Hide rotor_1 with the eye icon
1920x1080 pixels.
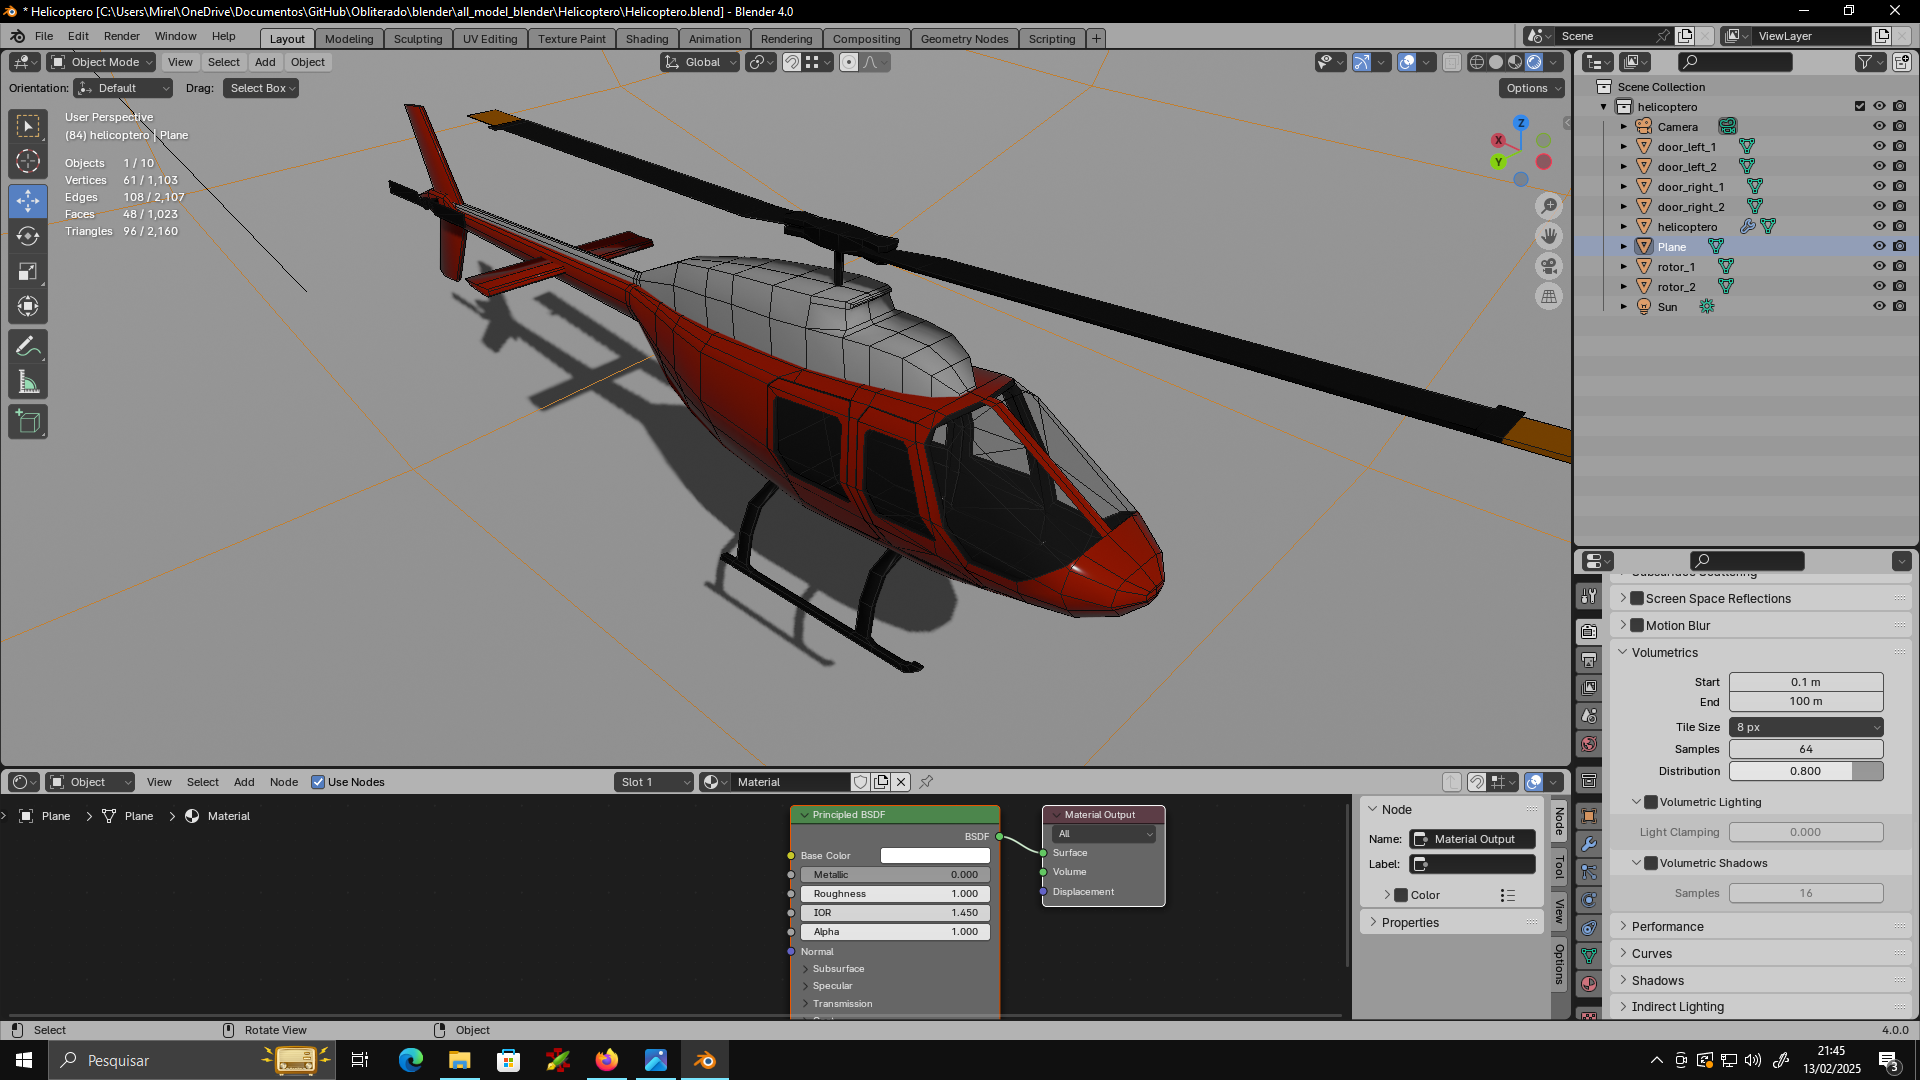1879,266
